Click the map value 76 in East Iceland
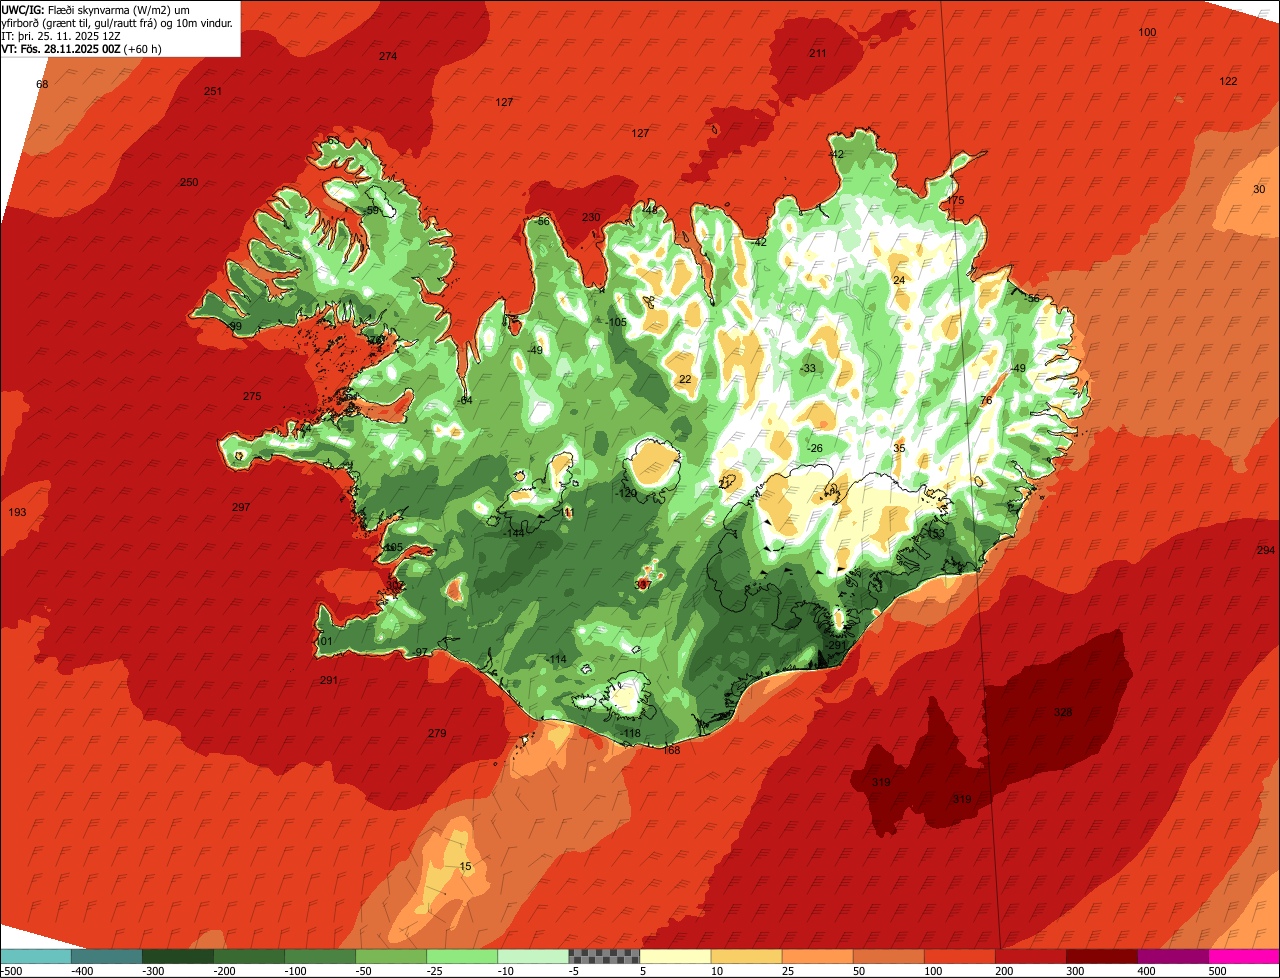The width and height of the screenshot is (1280, 978). [x=985, y=400]
